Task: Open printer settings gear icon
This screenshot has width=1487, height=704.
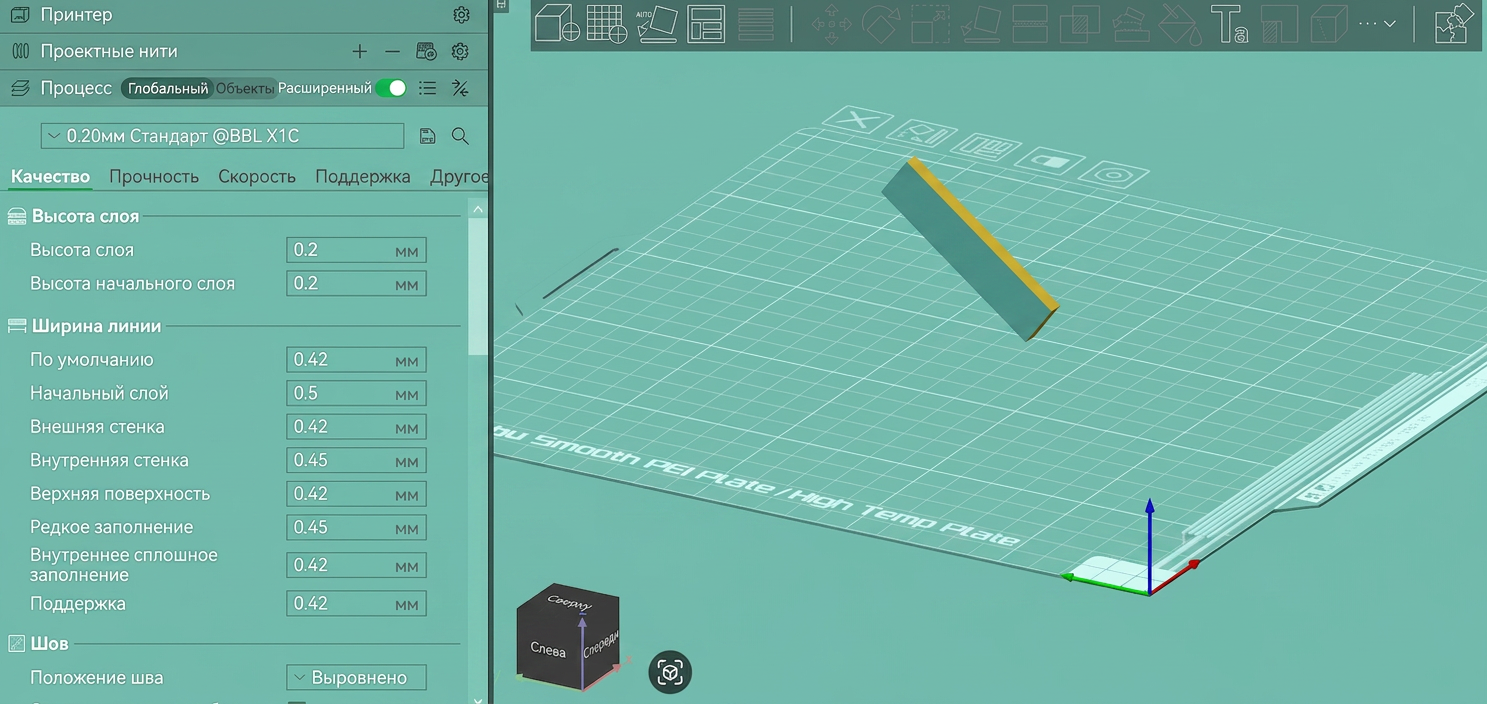Action: [x=461, y=15]
